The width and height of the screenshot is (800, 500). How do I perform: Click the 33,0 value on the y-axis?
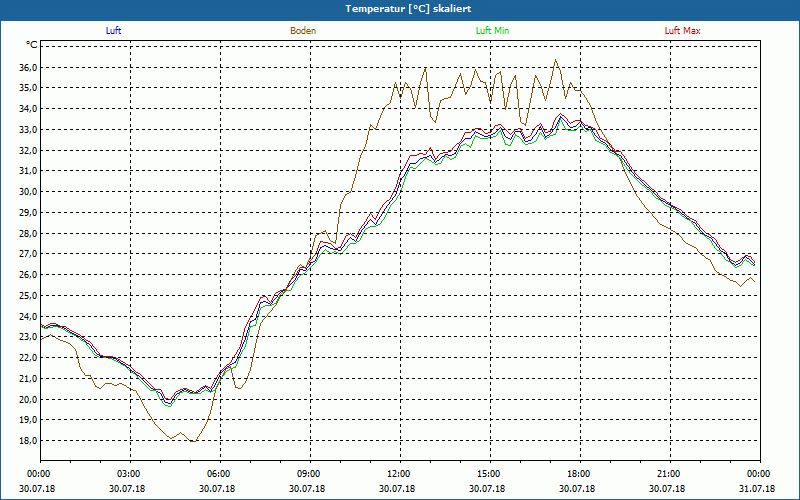(29, 130)
